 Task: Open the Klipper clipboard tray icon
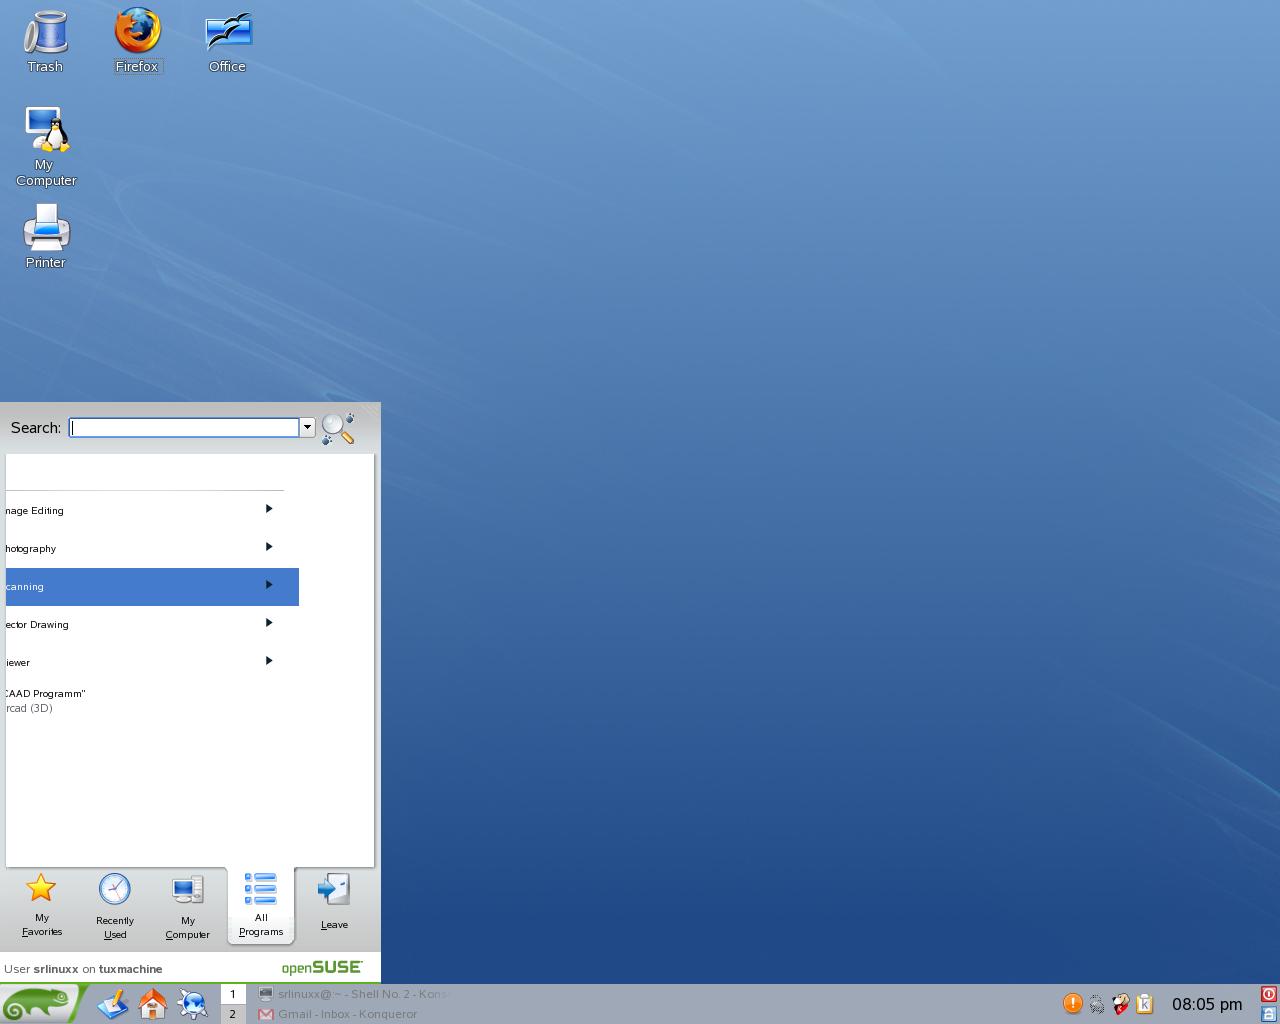(1145, 1003)
